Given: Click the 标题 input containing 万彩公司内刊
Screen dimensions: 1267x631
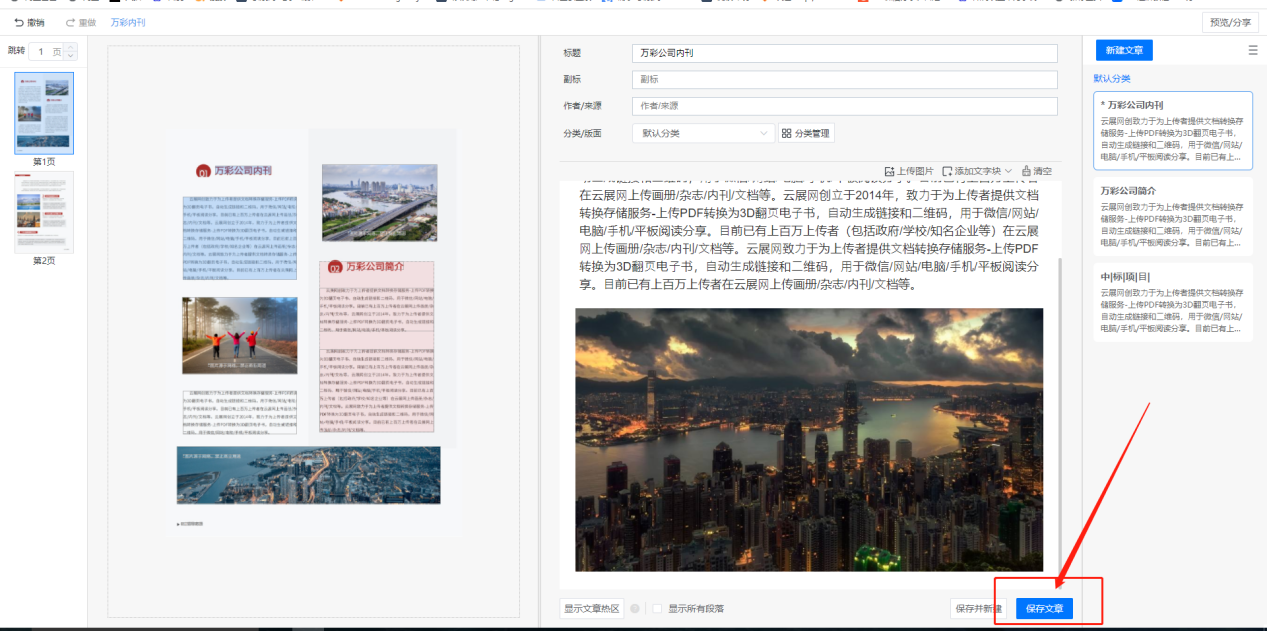Looking at the screenshot, I should pyautogui.click(x=844, y=53).
